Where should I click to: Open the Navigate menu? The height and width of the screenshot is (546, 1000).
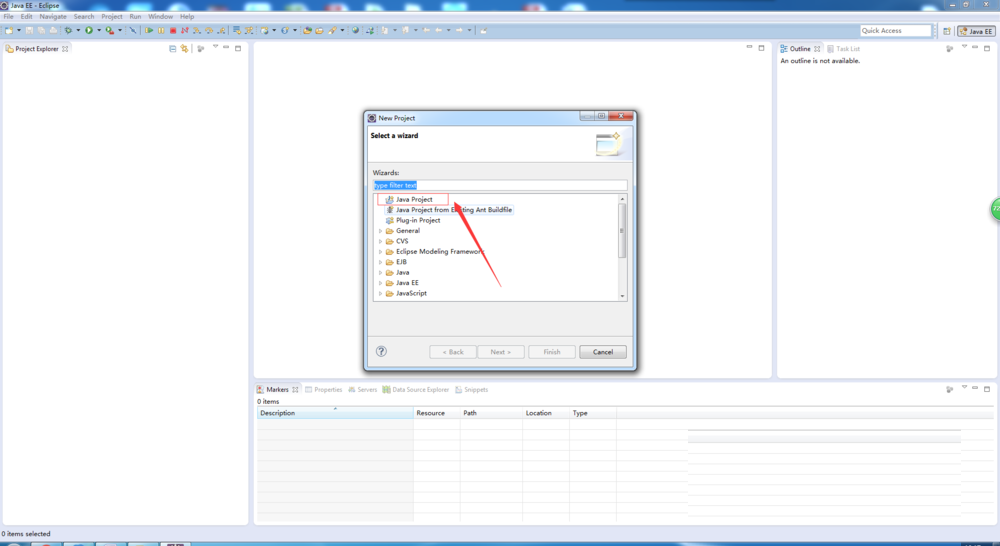tap(53, 17)
